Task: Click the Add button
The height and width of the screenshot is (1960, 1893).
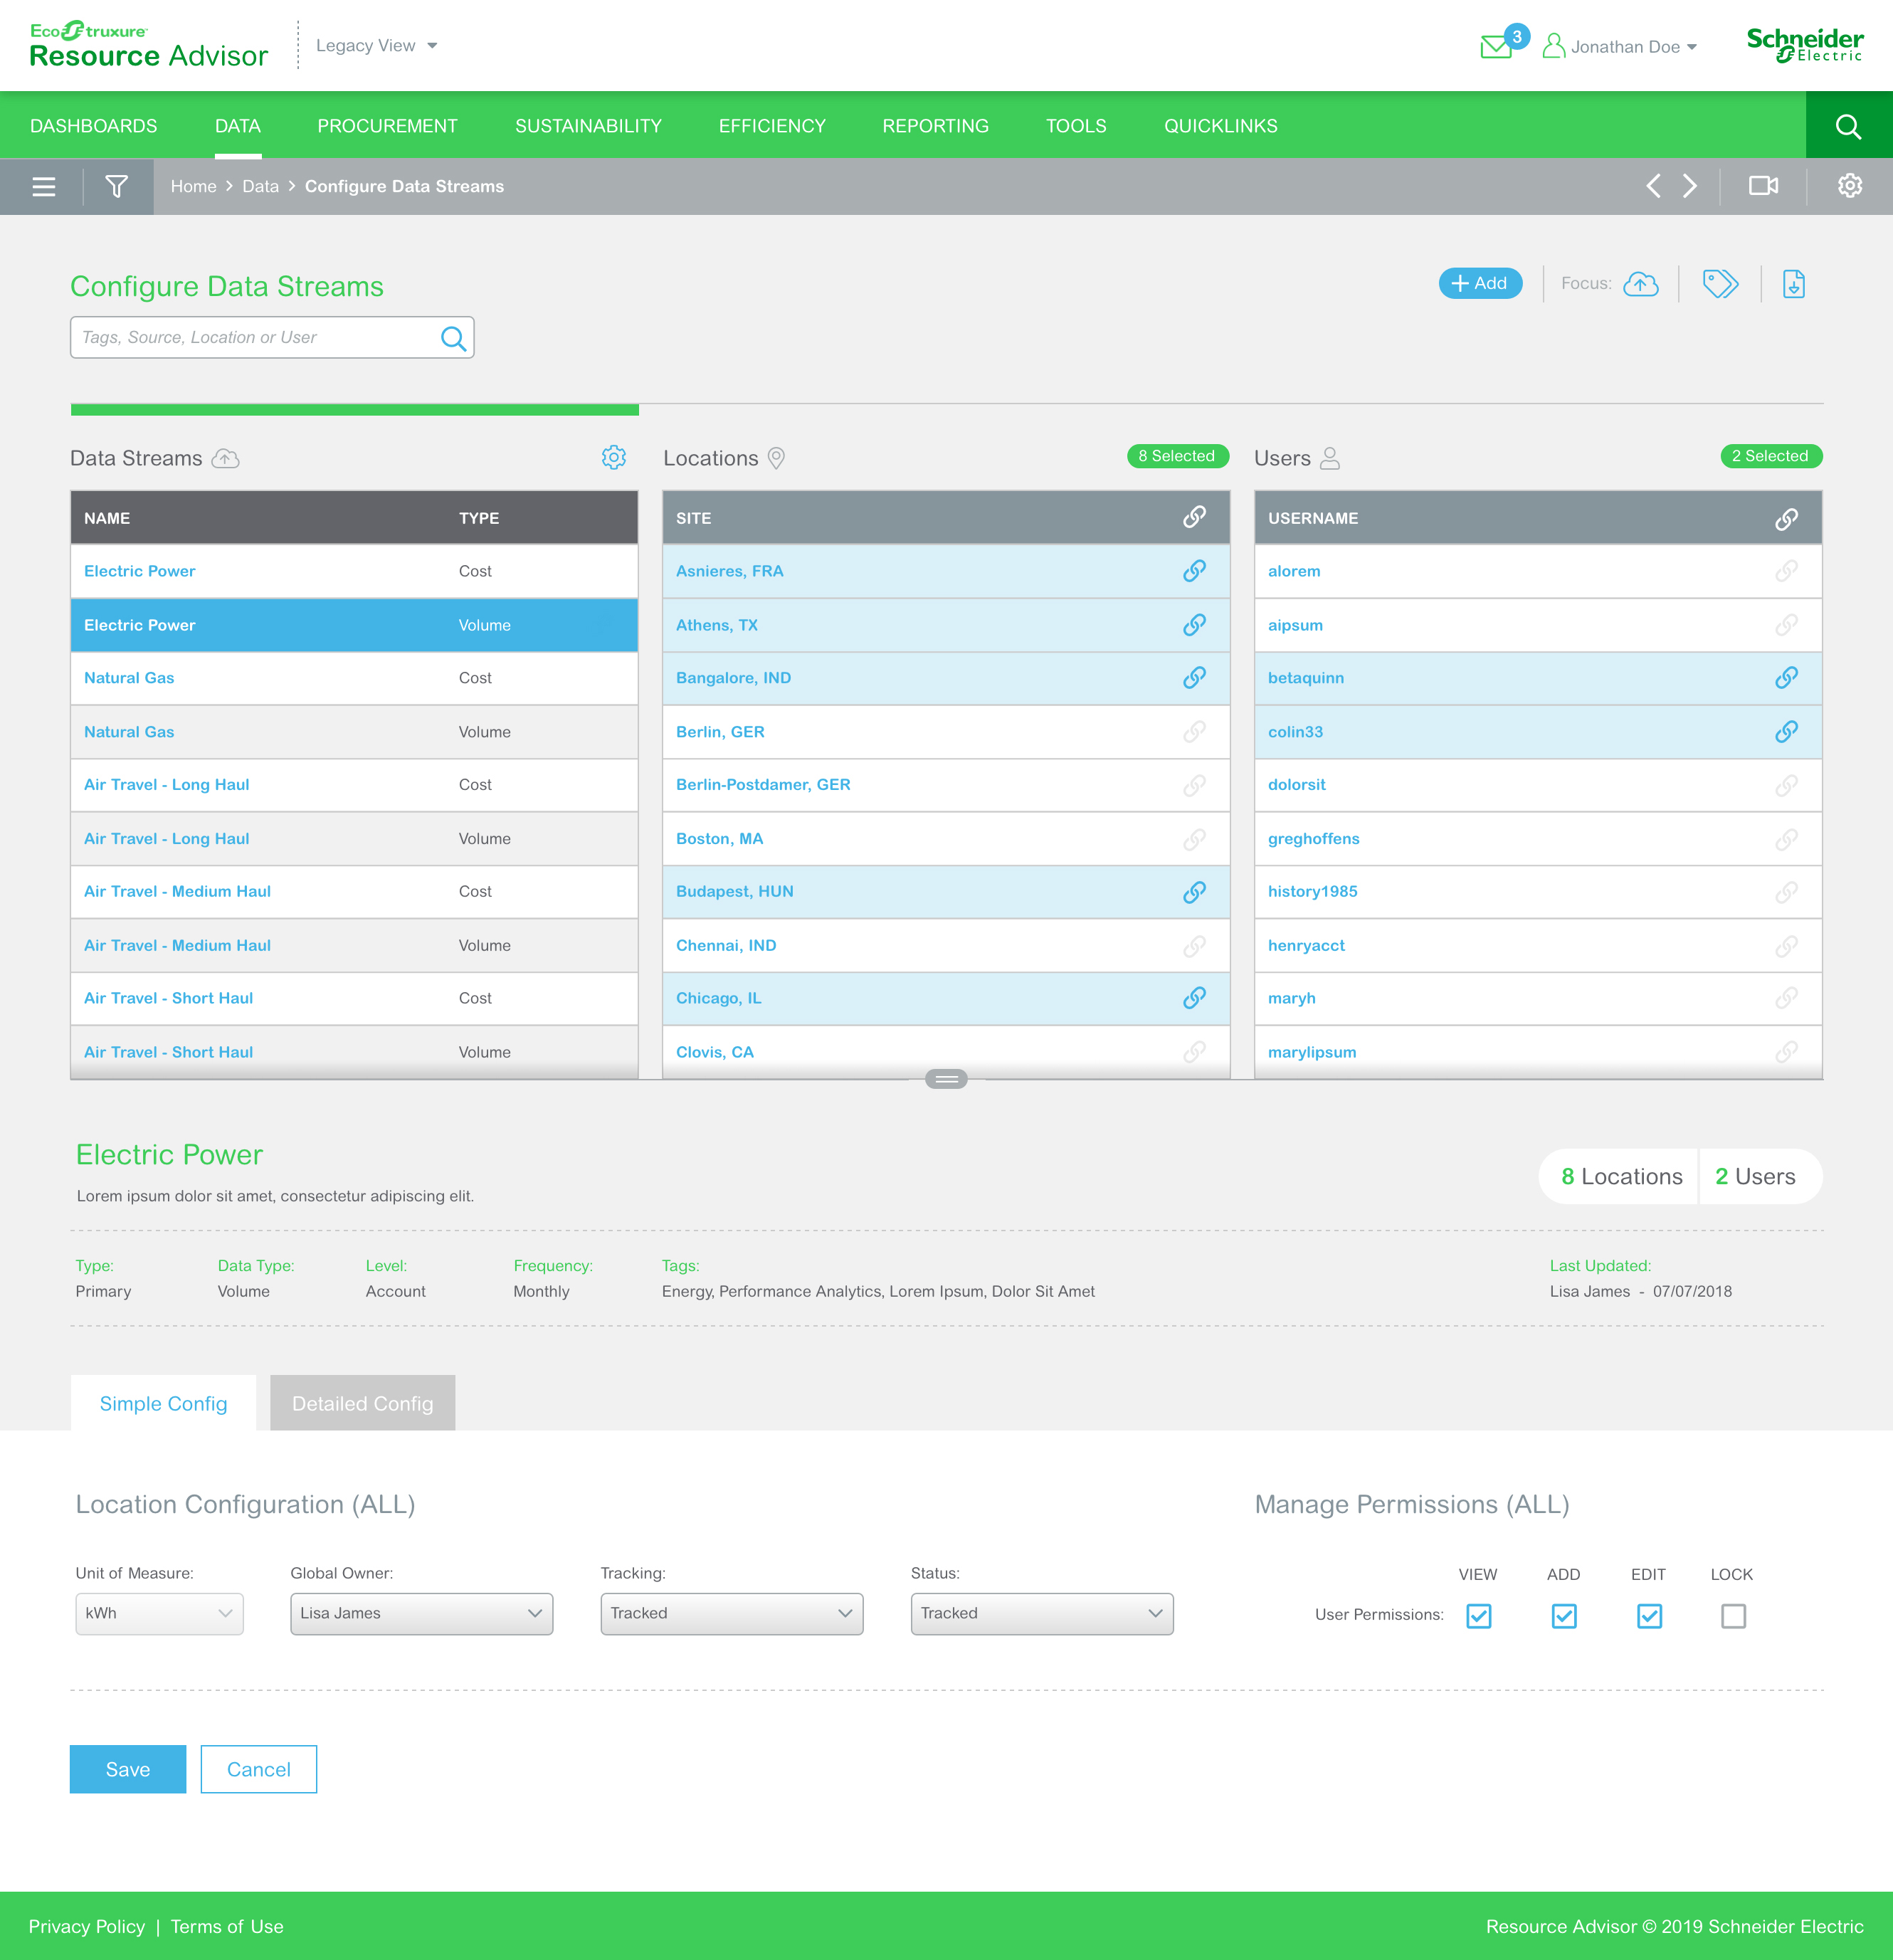Action: (1480, 284)
